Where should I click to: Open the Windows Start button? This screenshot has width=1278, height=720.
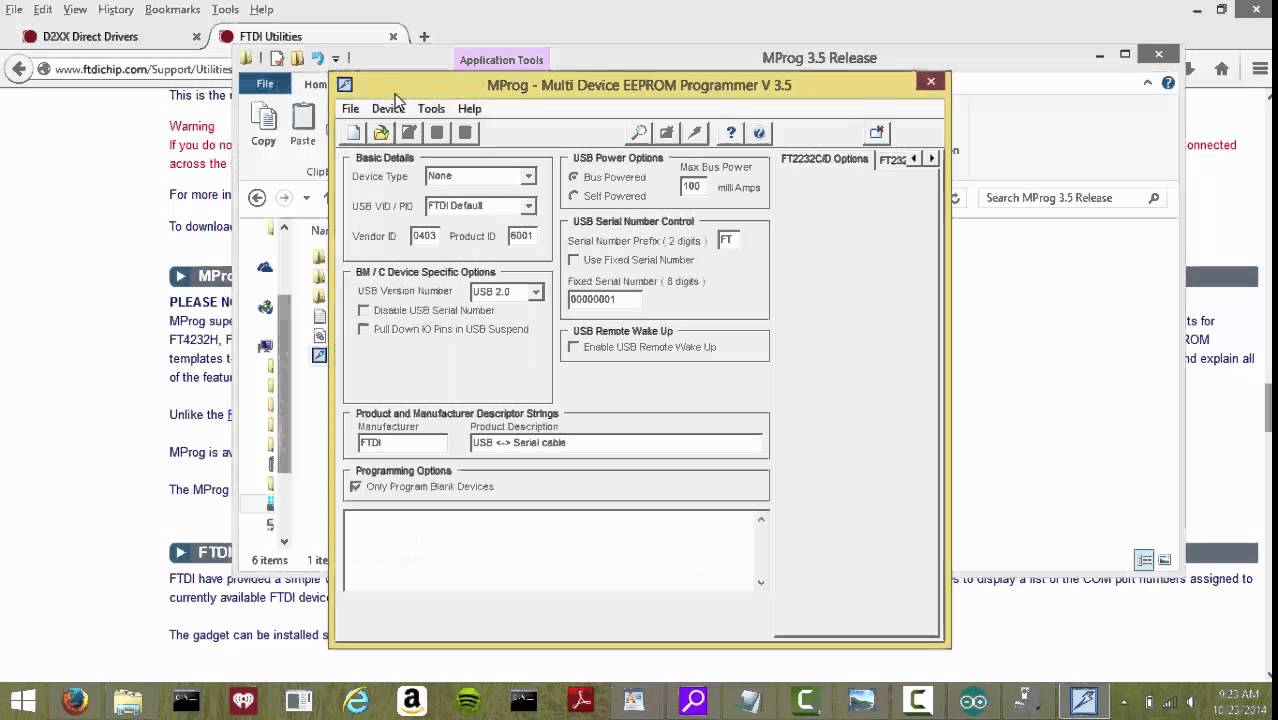pos(23,701)
